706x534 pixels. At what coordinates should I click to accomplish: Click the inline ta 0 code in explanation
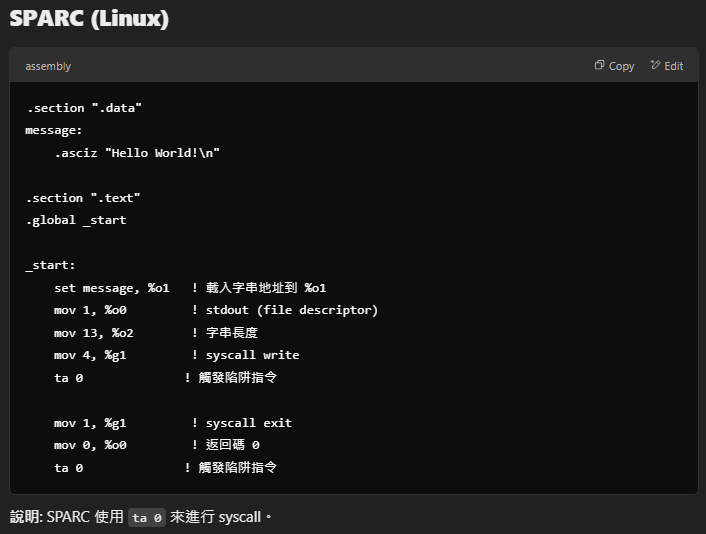147,517
